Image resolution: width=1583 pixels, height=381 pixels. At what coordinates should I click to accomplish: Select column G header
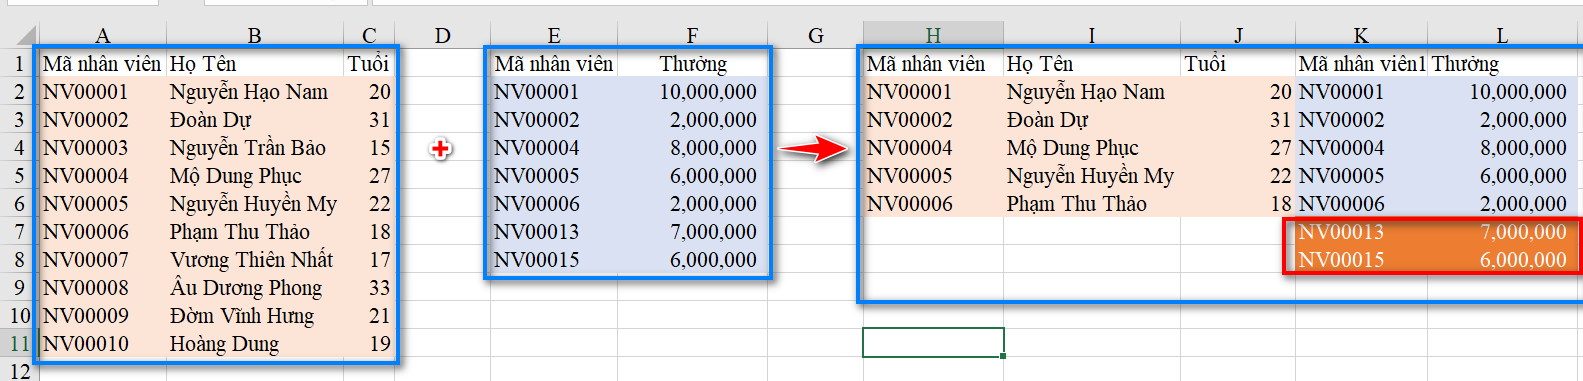pos(816,36)
